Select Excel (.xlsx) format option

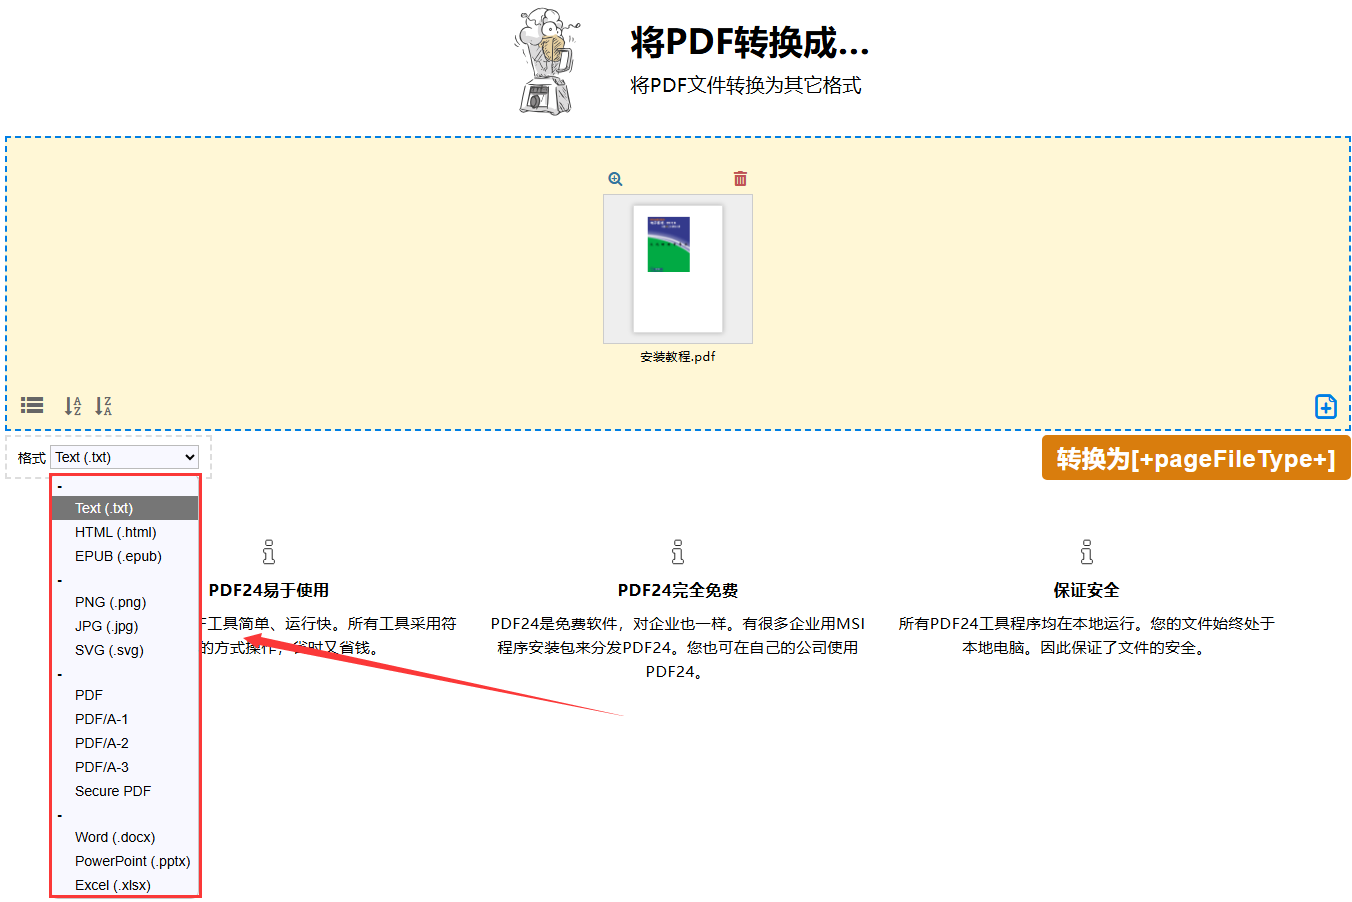point(125,885)
